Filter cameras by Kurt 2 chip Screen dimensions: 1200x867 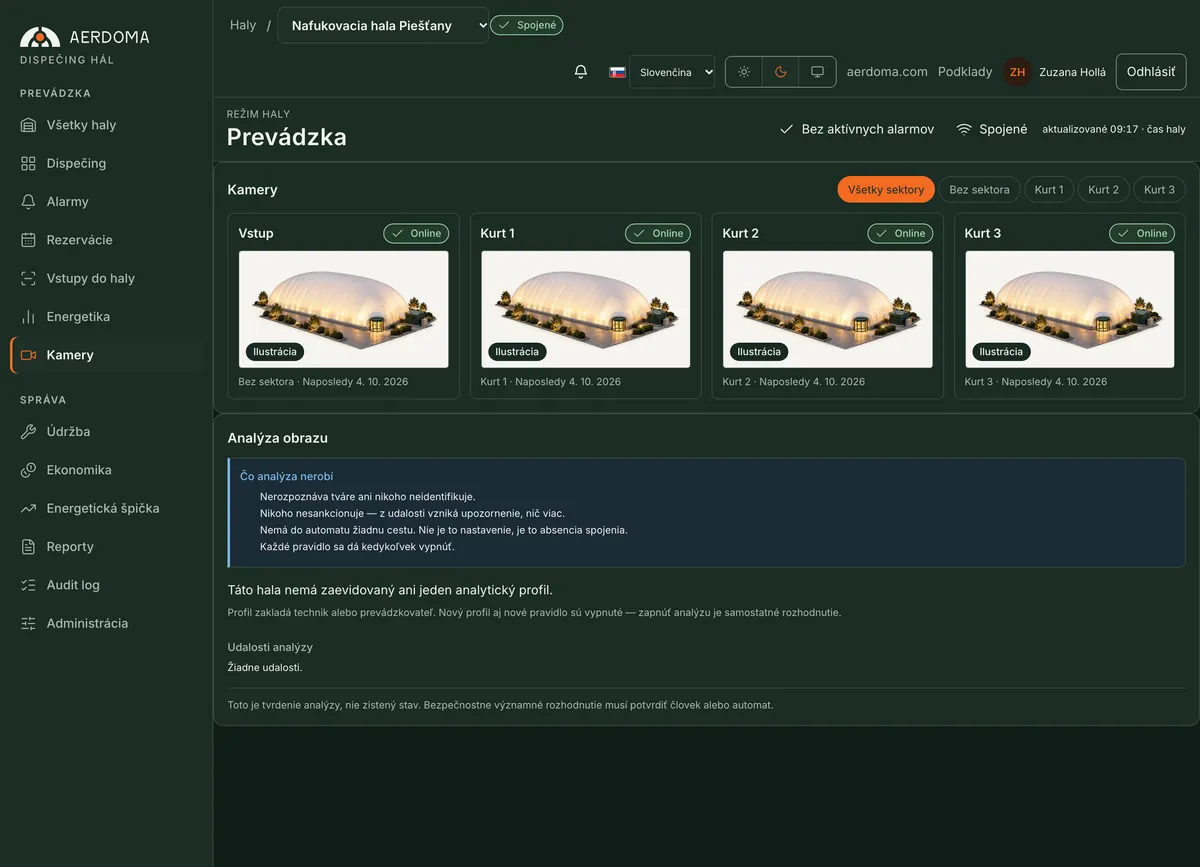pos(1104,189)
